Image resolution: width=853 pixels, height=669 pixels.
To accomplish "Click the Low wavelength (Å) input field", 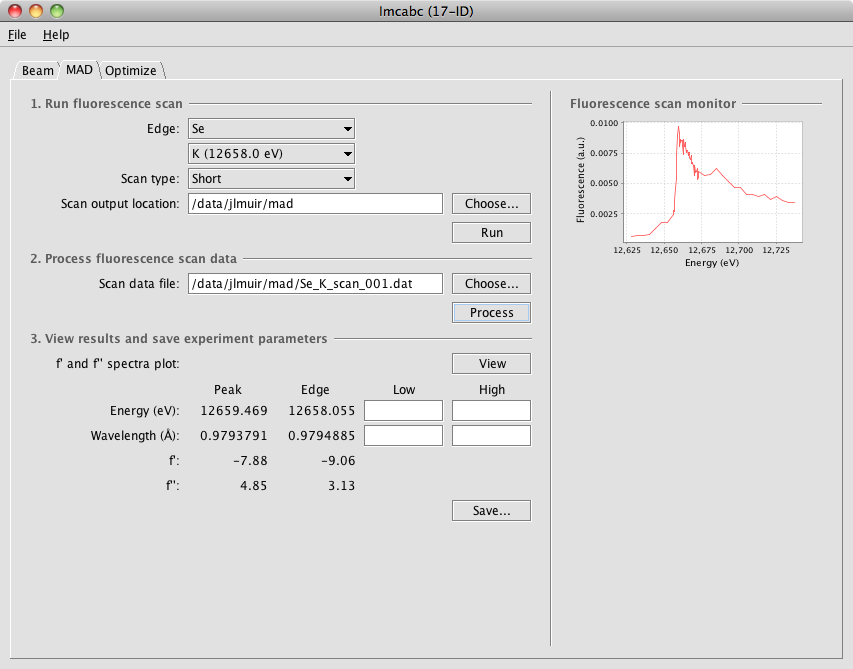I will (403, 436).
